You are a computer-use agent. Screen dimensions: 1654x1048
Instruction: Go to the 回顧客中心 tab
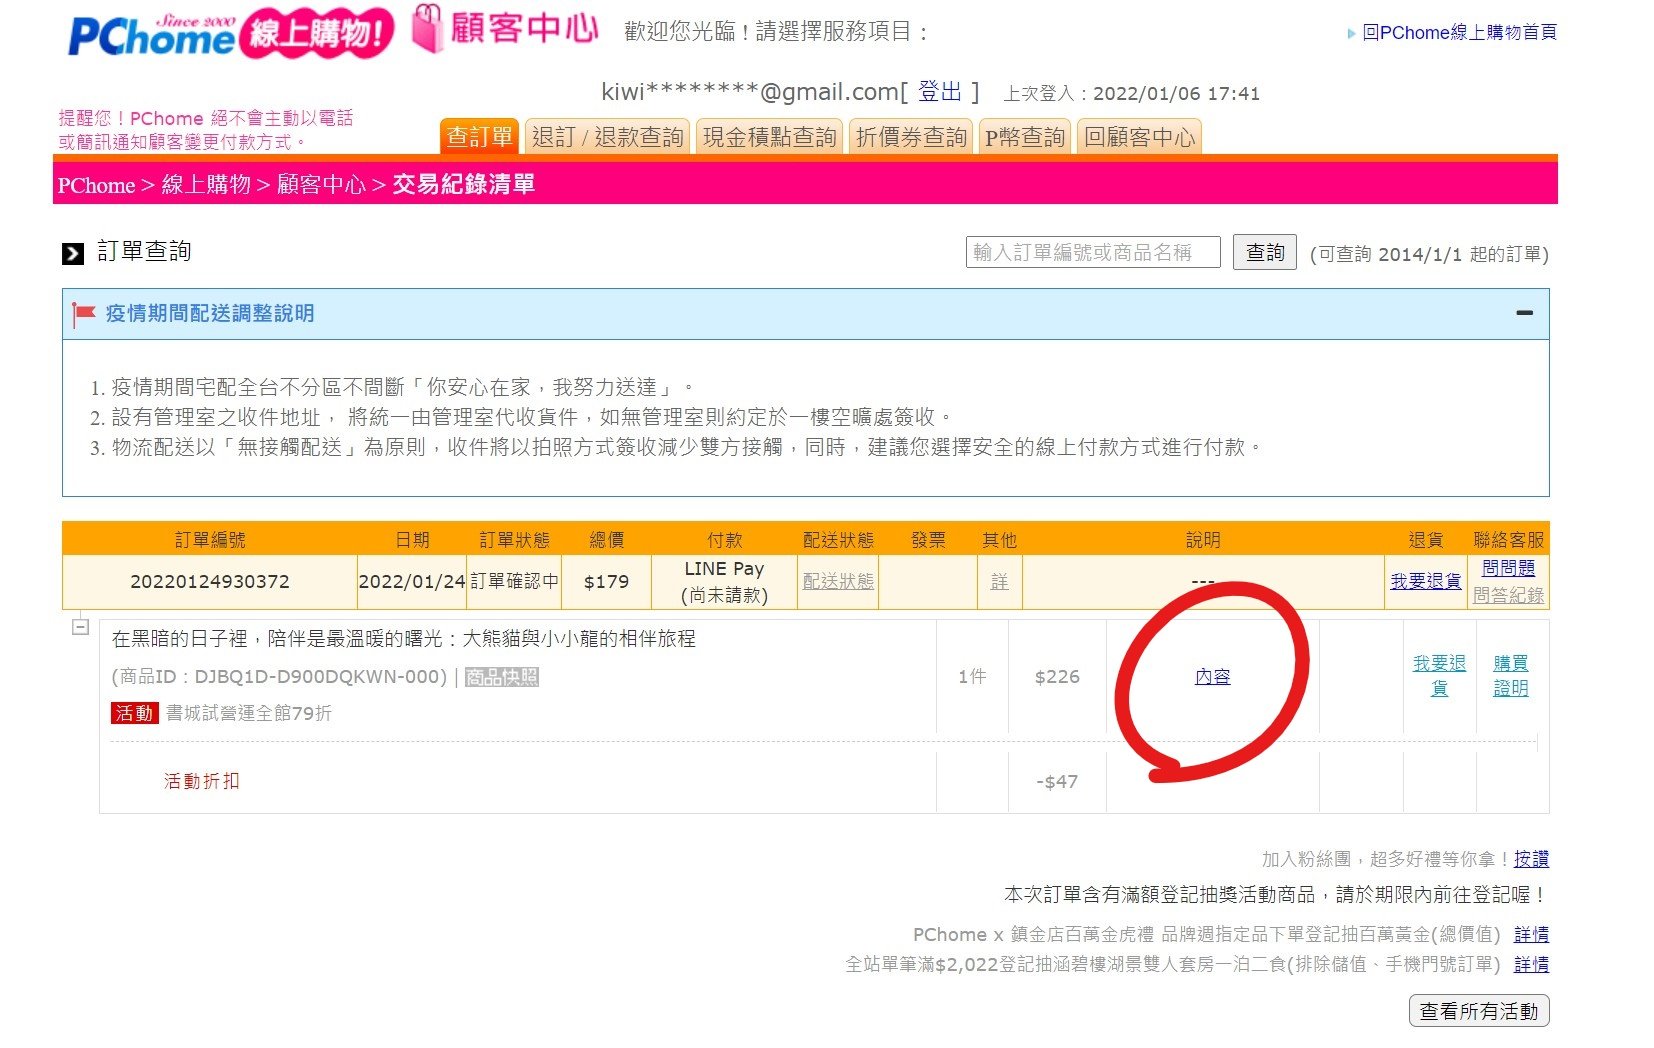point(1139,137)
